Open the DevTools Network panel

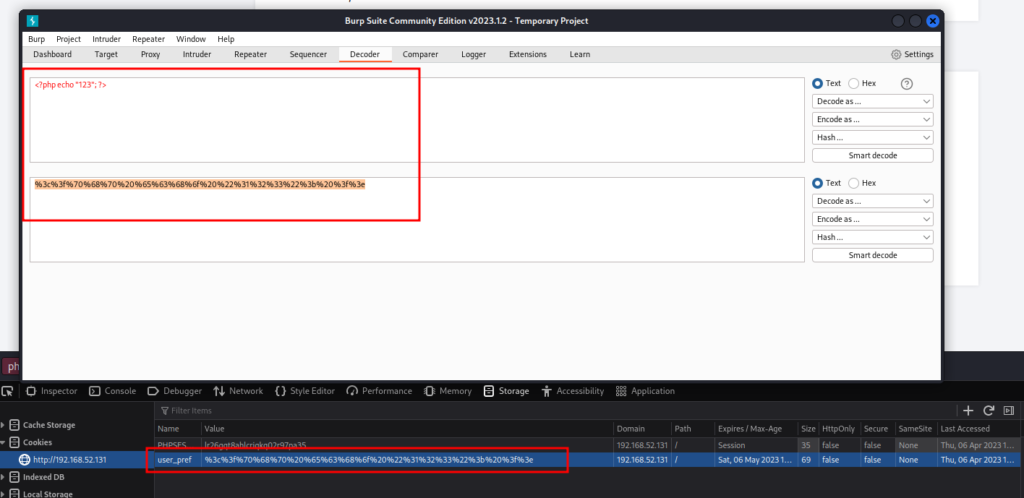[238, 391]
